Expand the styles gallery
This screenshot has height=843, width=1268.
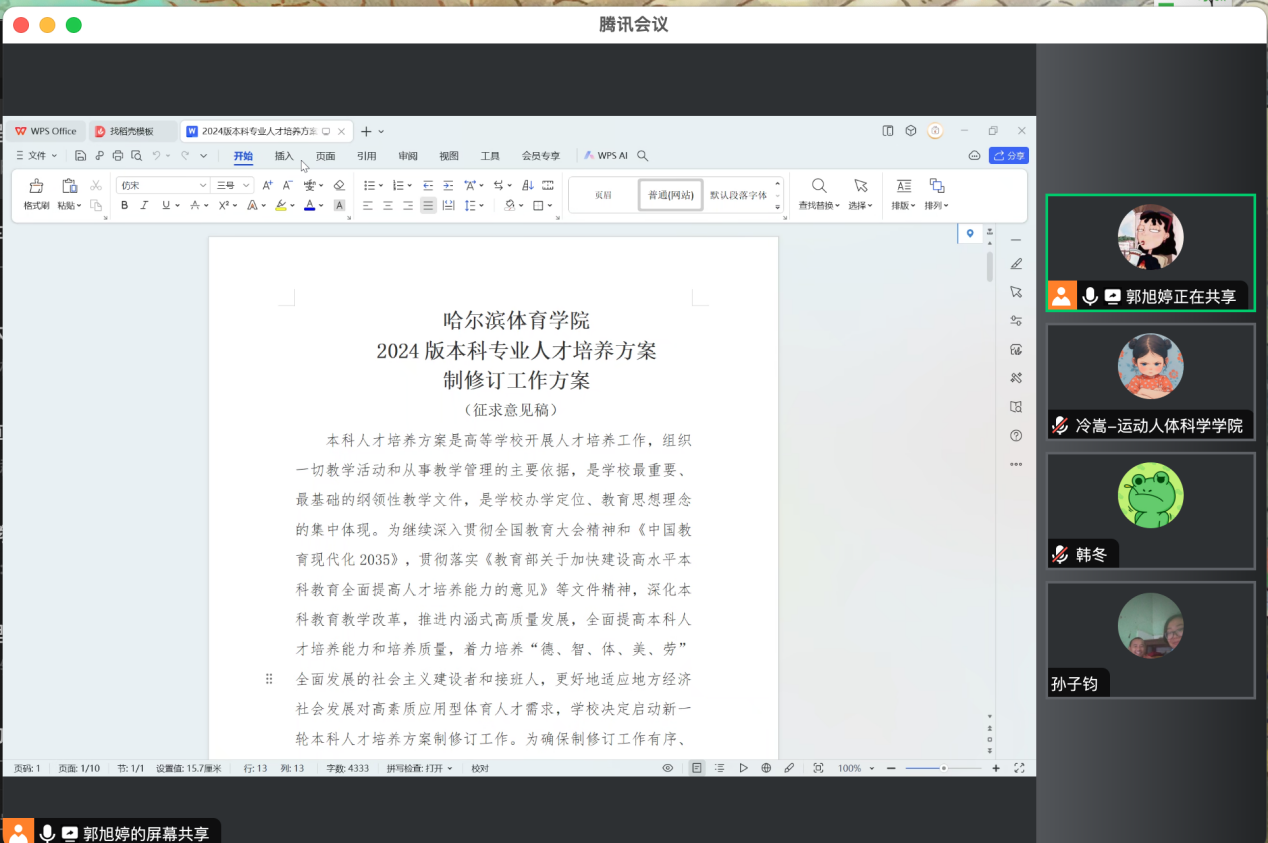coord(778,207)
